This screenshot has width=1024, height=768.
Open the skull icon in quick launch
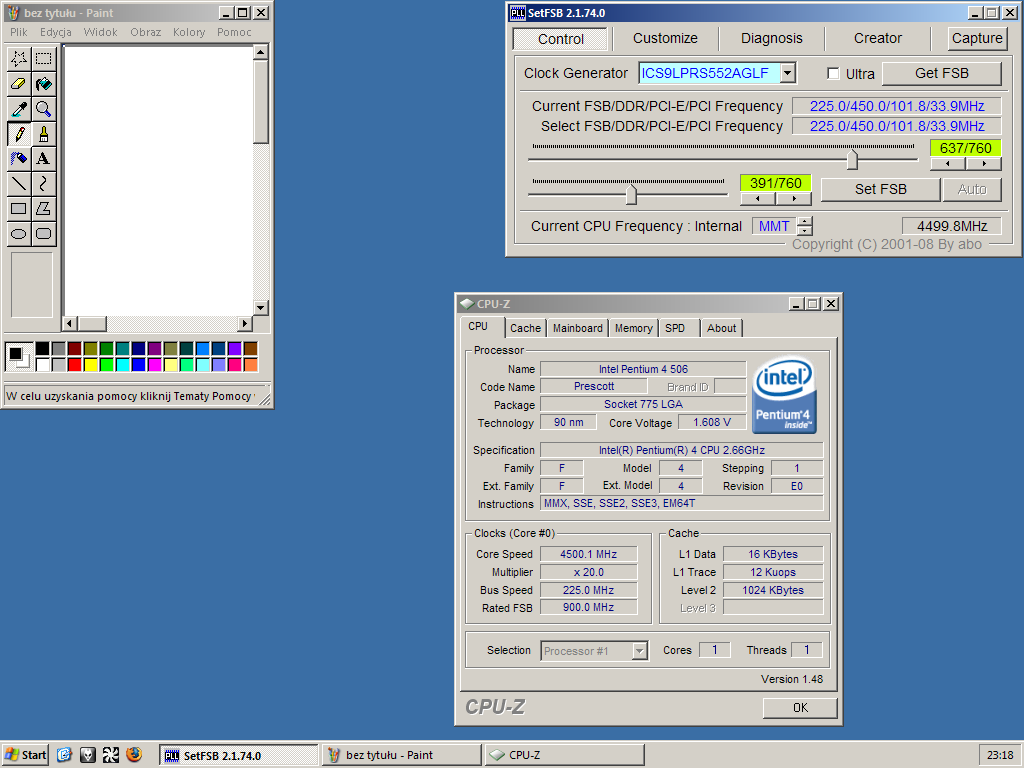tap(87, 755)
